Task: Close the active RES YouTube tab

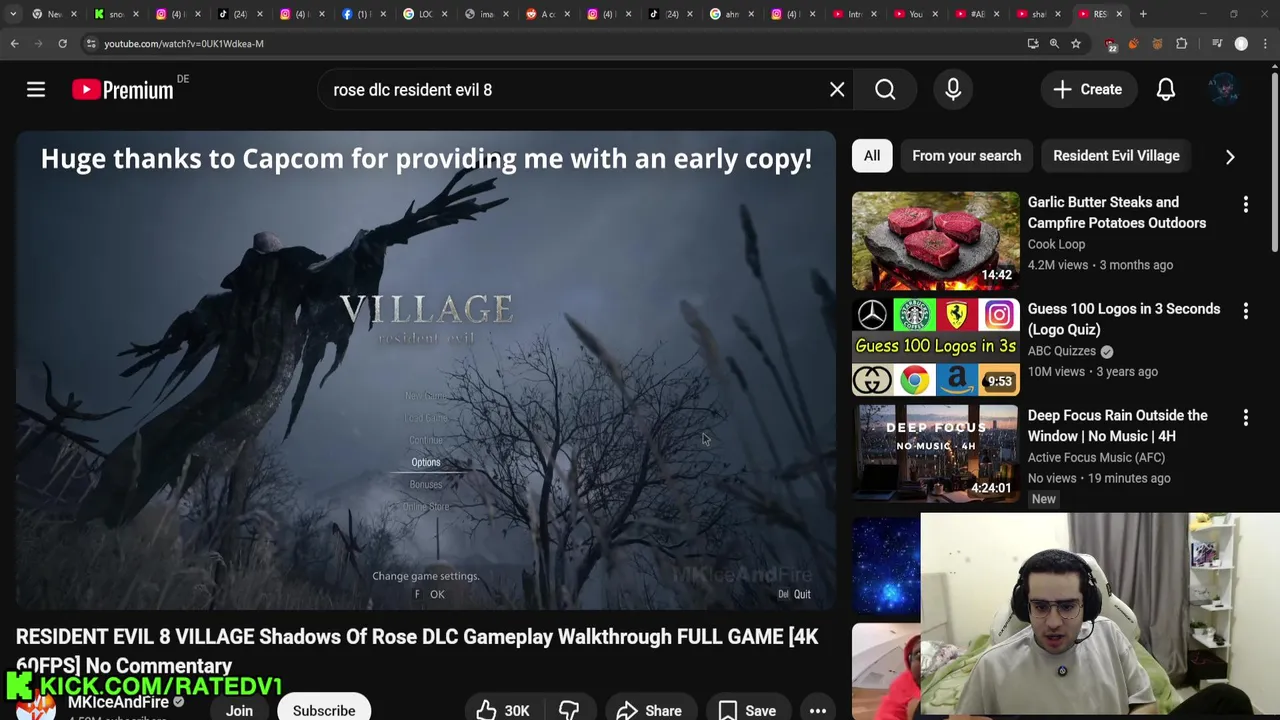Action: coord(1119,14)
